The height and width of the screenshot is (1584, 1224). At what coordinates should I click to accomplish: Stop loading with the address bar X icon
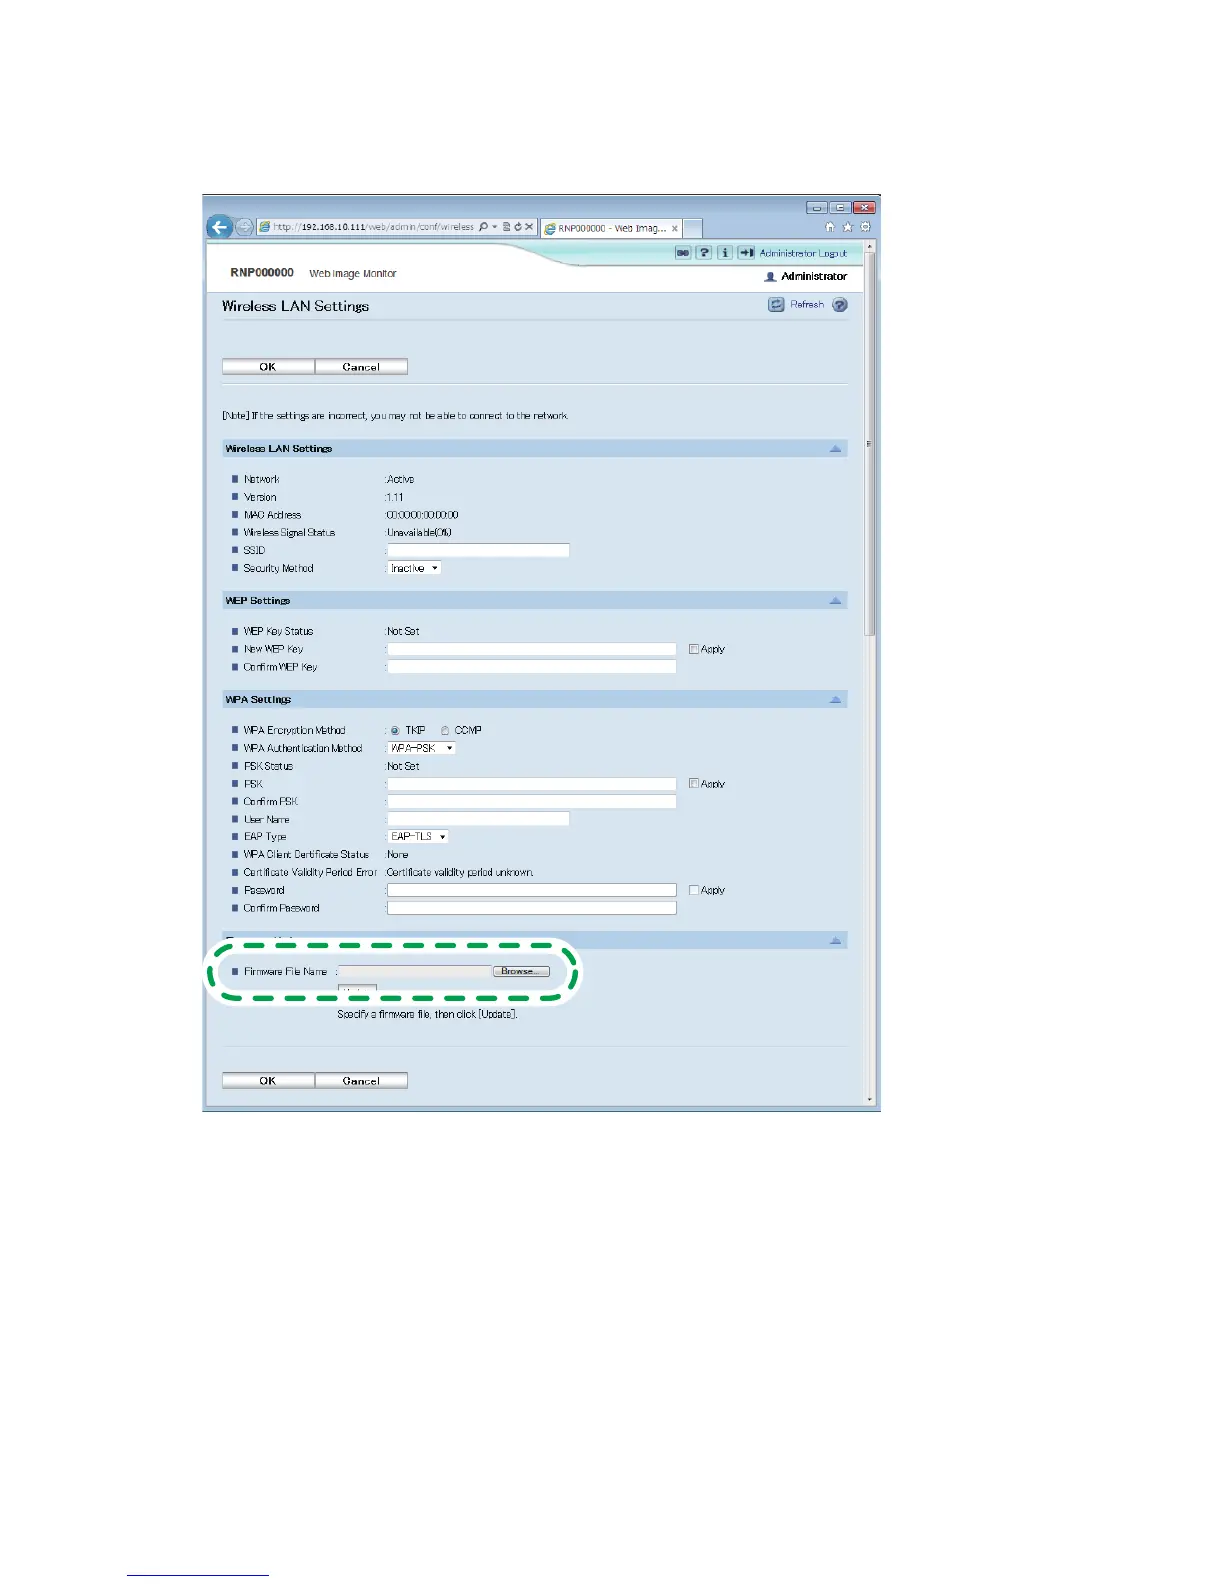529,228
